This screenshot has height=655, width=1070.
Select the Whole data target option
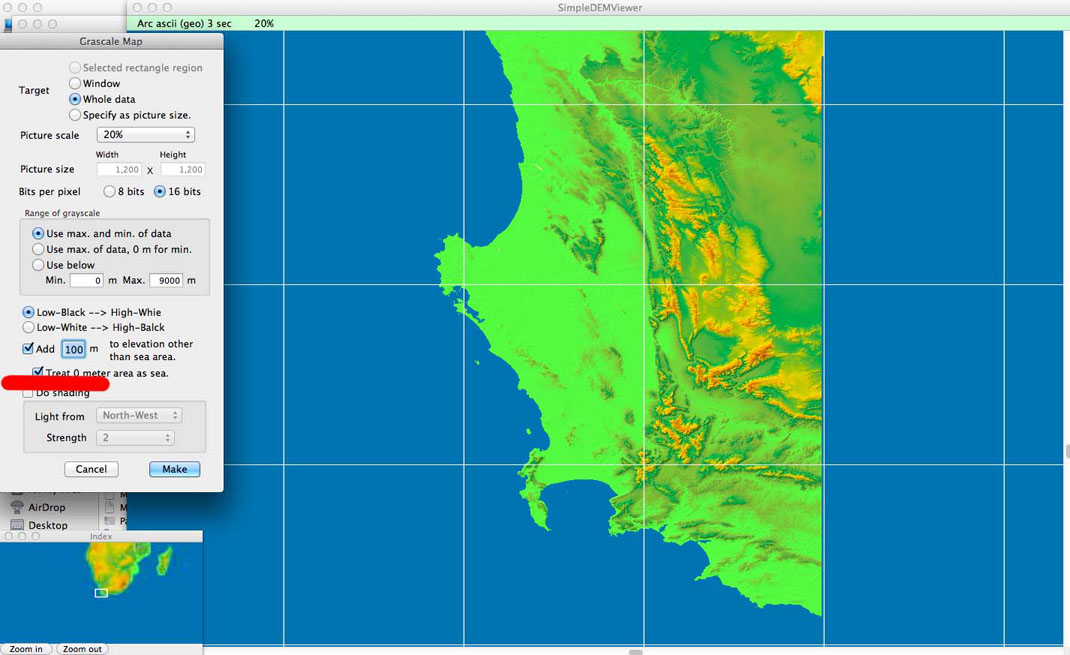(75, 99)
